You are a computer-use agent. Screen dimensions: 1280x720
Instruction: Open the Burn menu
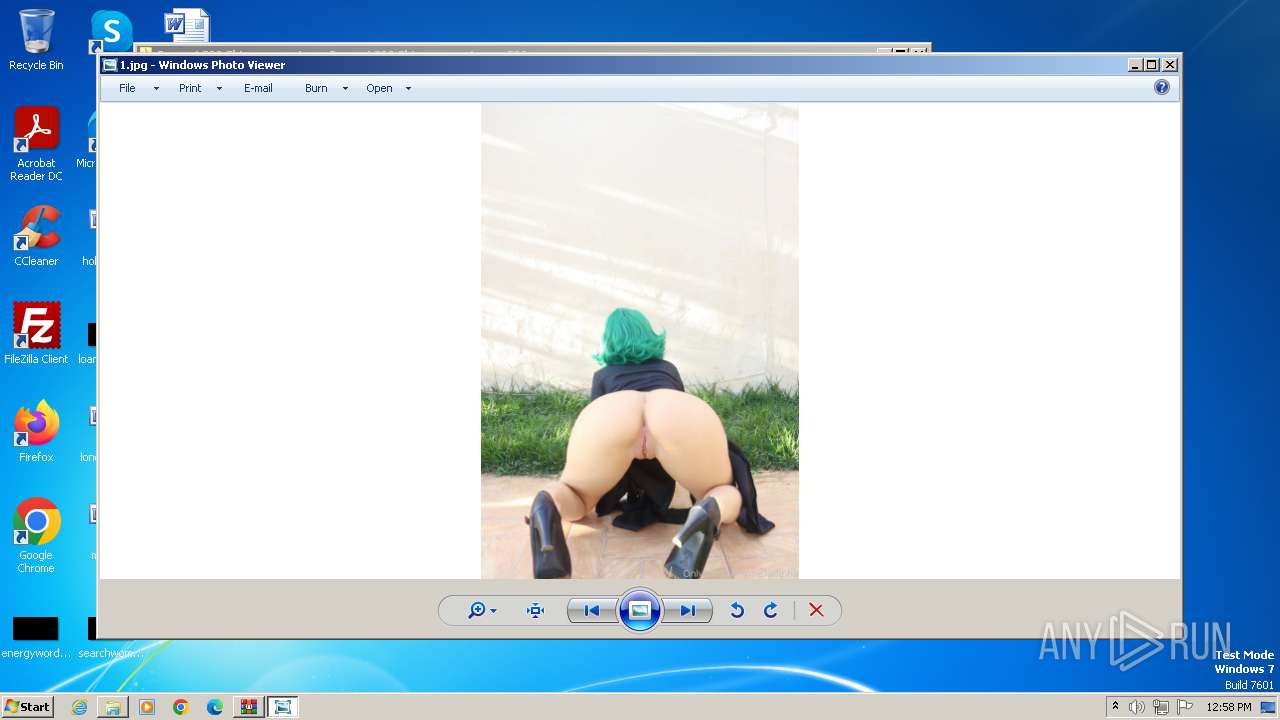(x=316, y=88)
